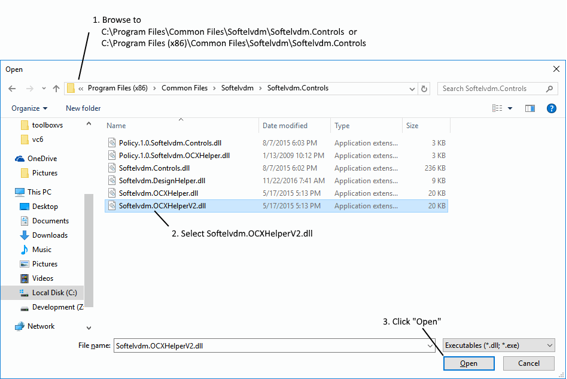Click the Softelvdm.Controls breadcrumb
This screenshot has height=379, width=567.
coord(298,88)
